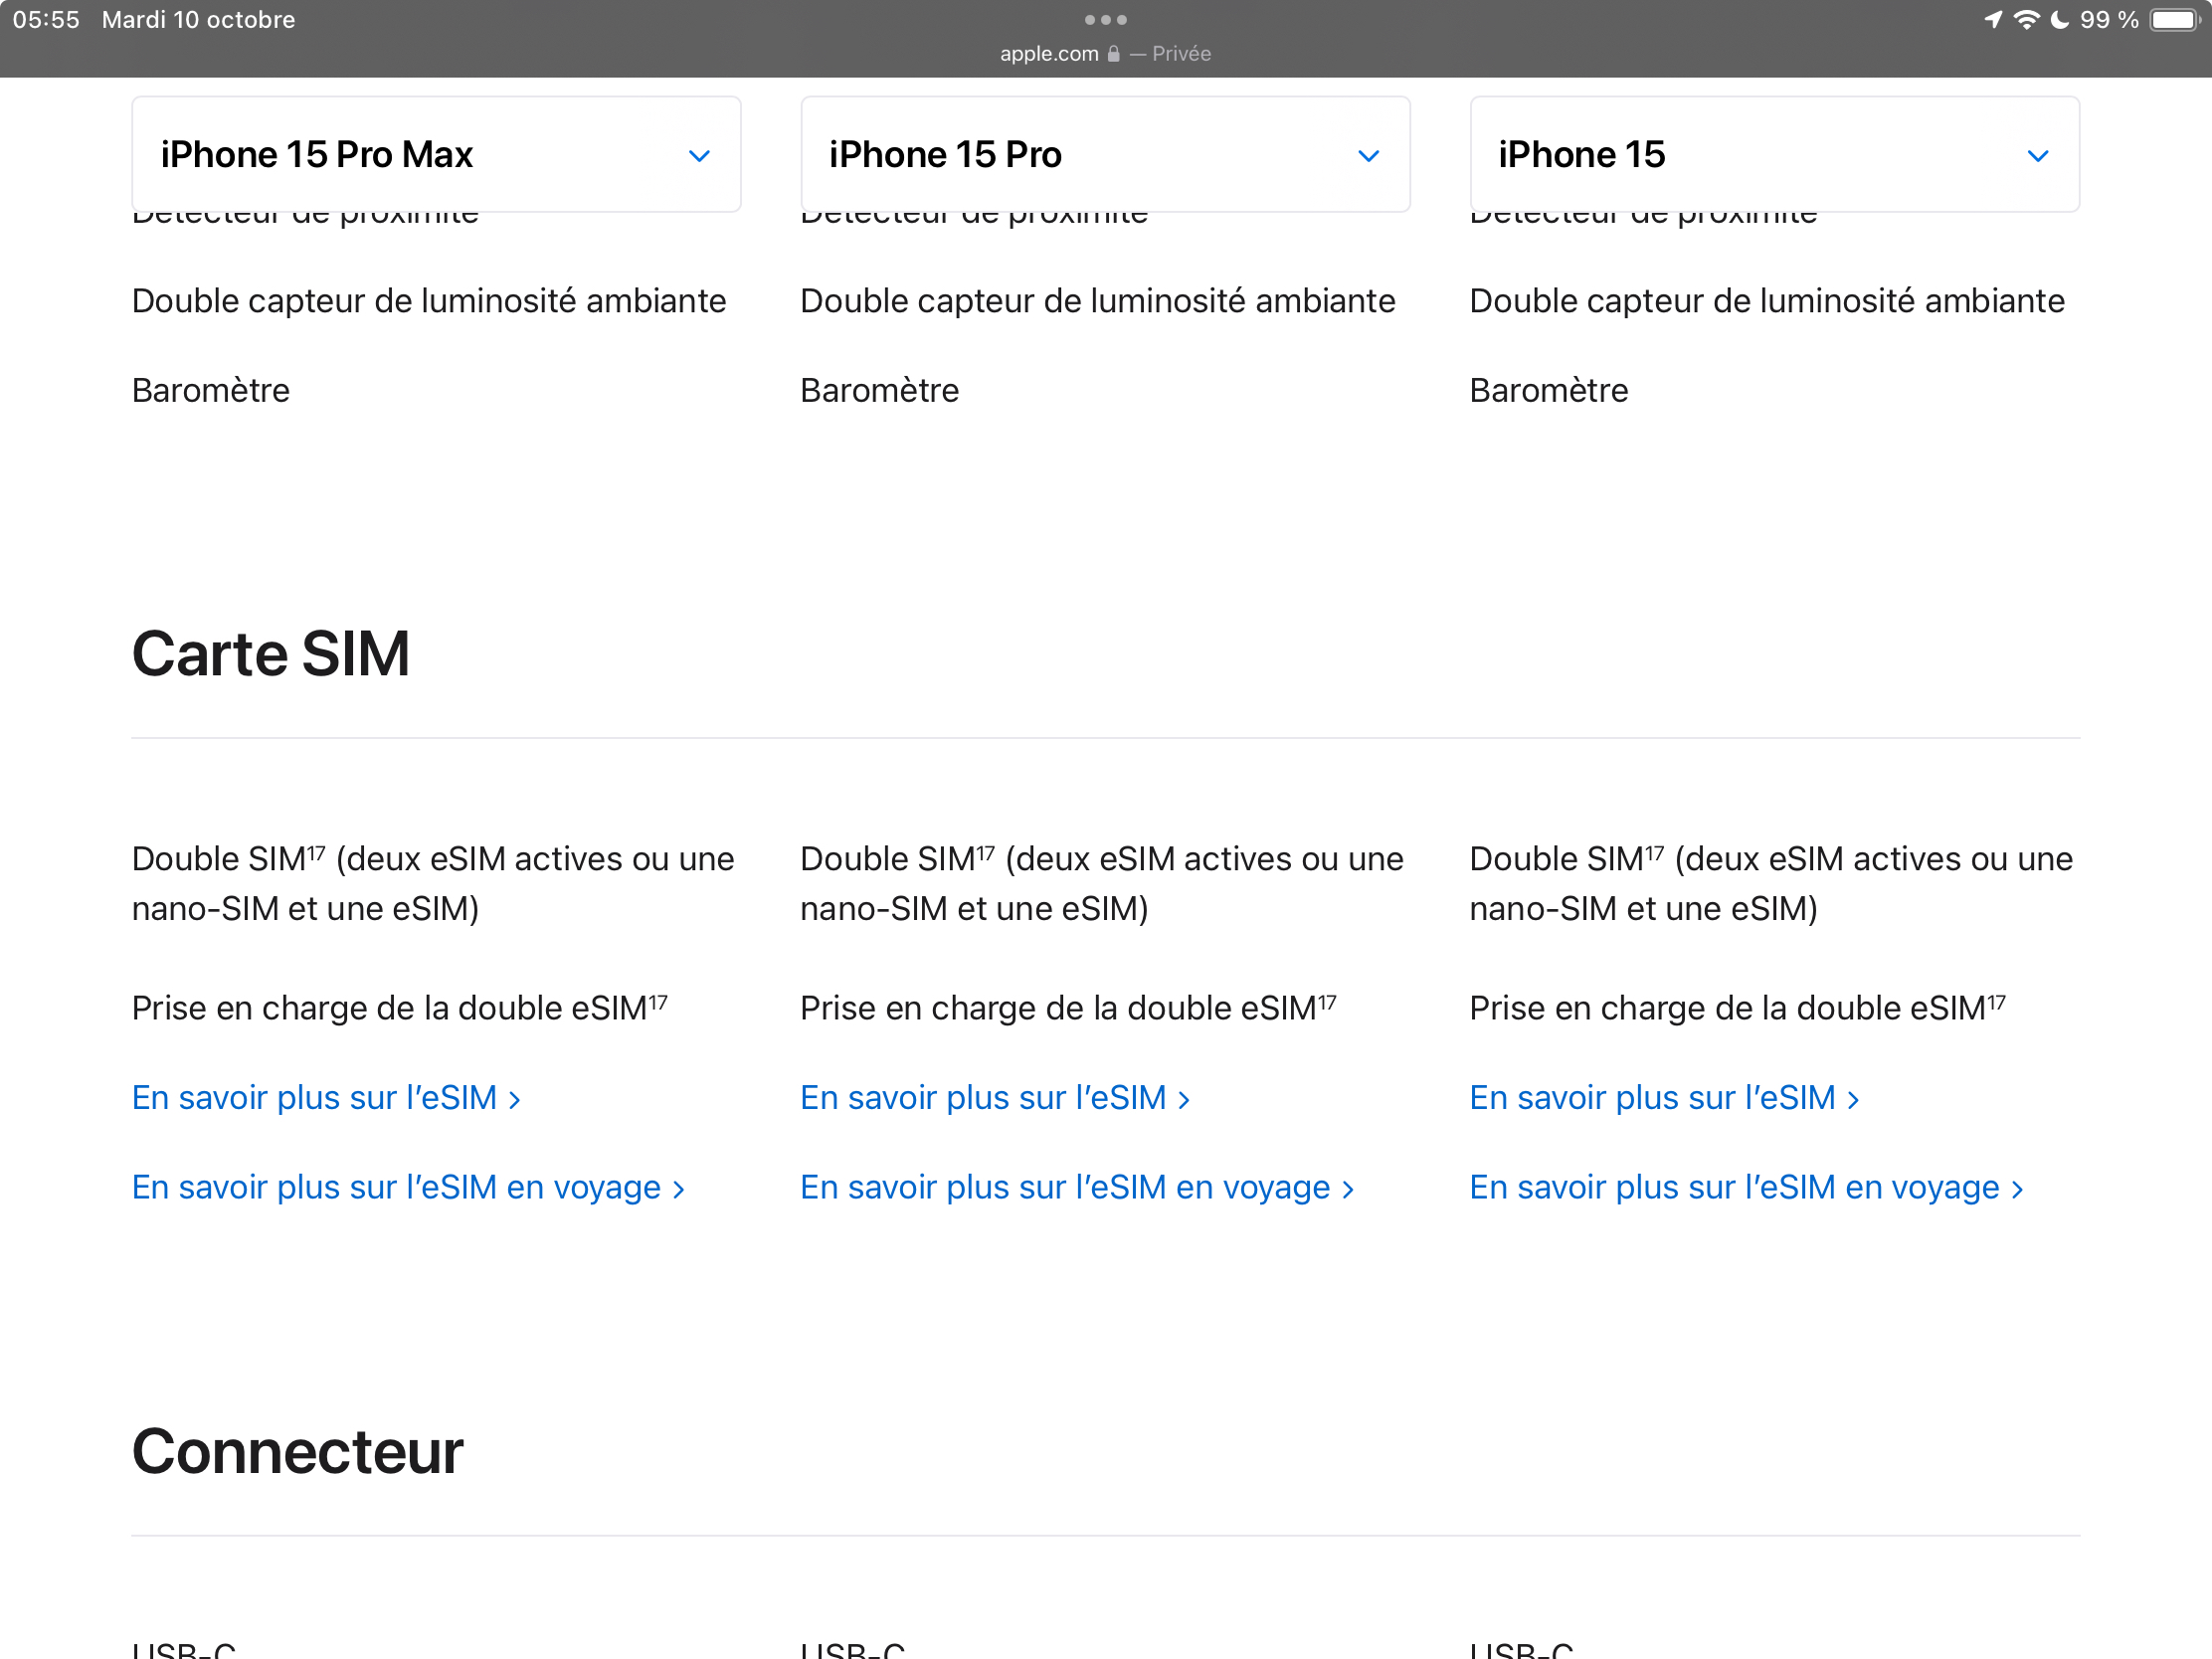The width and height of the screenshot is (2212, 1659).
Task: Open the iPhone 15 model dropdown
Action: (1774, 155)
